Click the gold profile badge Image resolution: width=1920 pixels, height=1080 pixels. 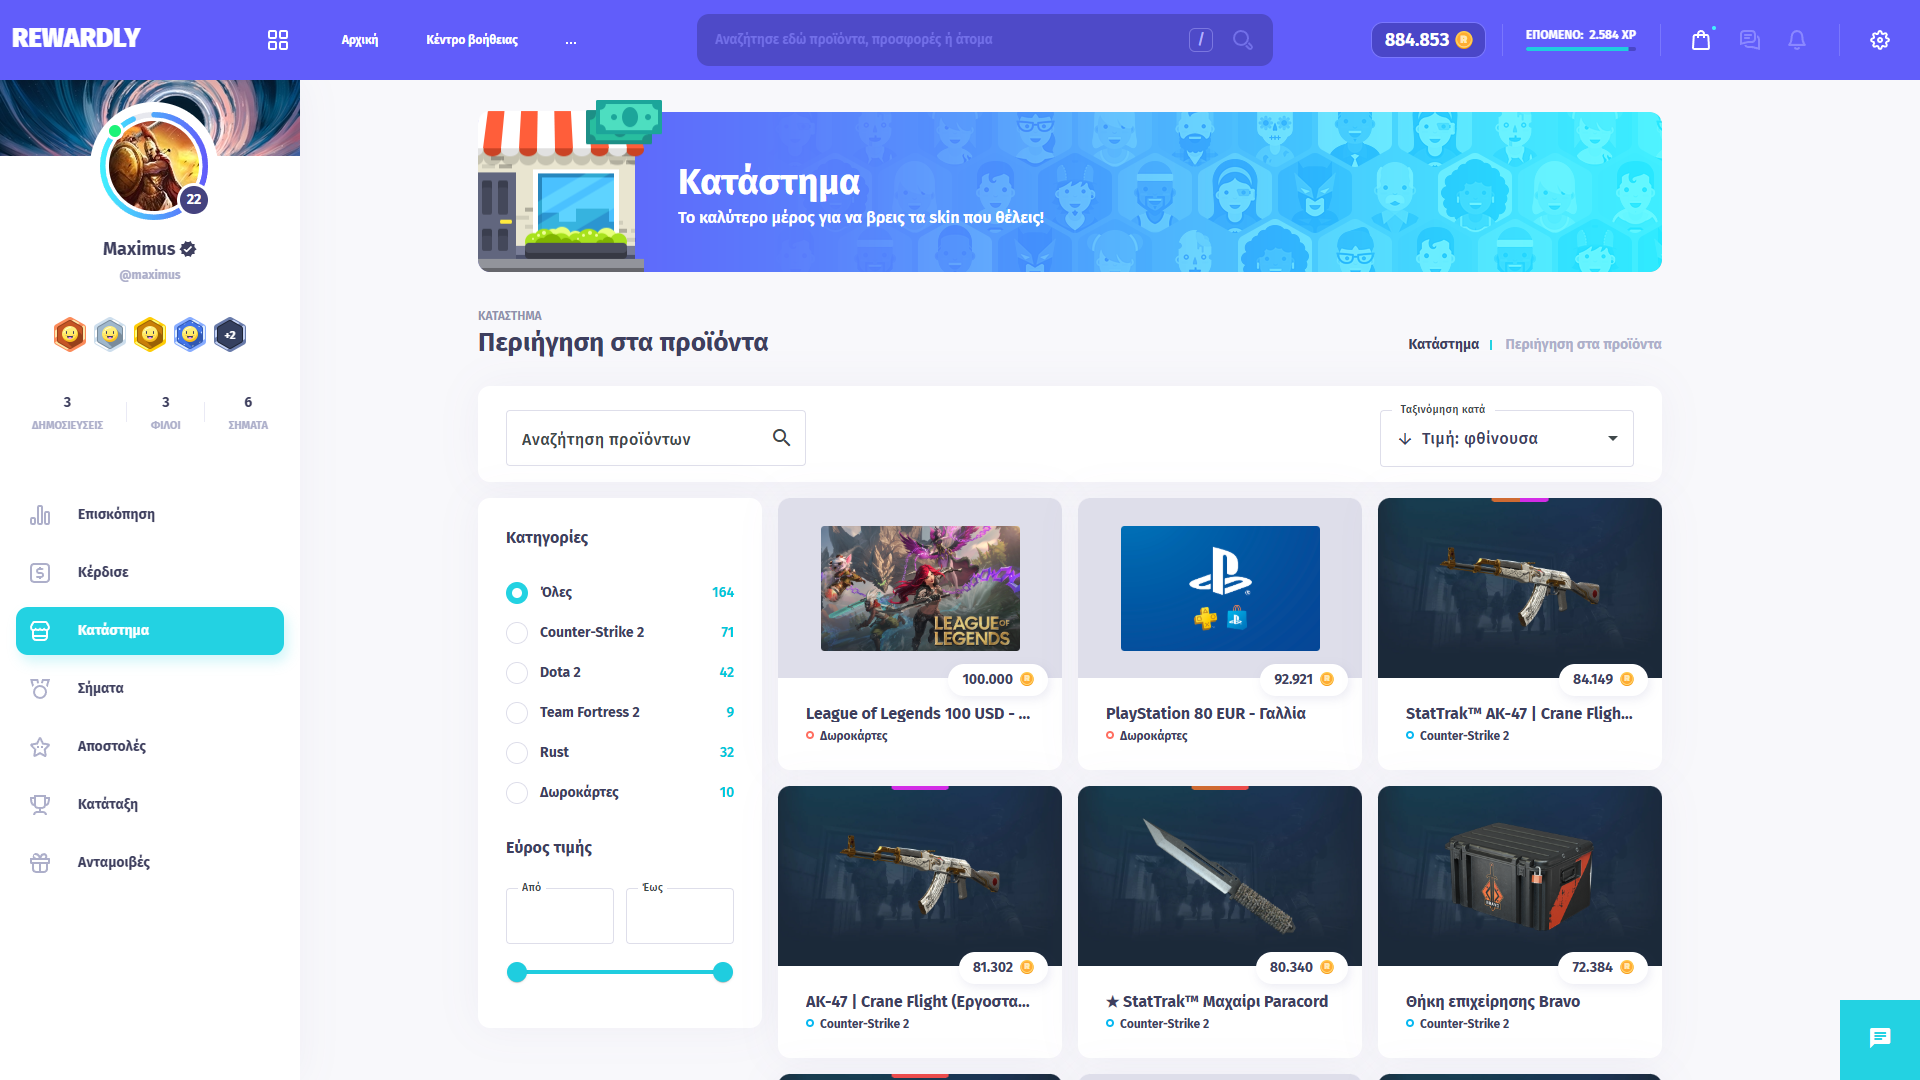pos(150,335)
